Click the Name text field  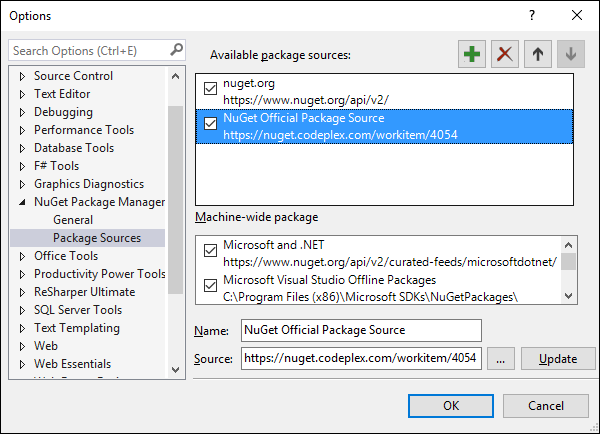pyautogui.click(x=360, y=330)
